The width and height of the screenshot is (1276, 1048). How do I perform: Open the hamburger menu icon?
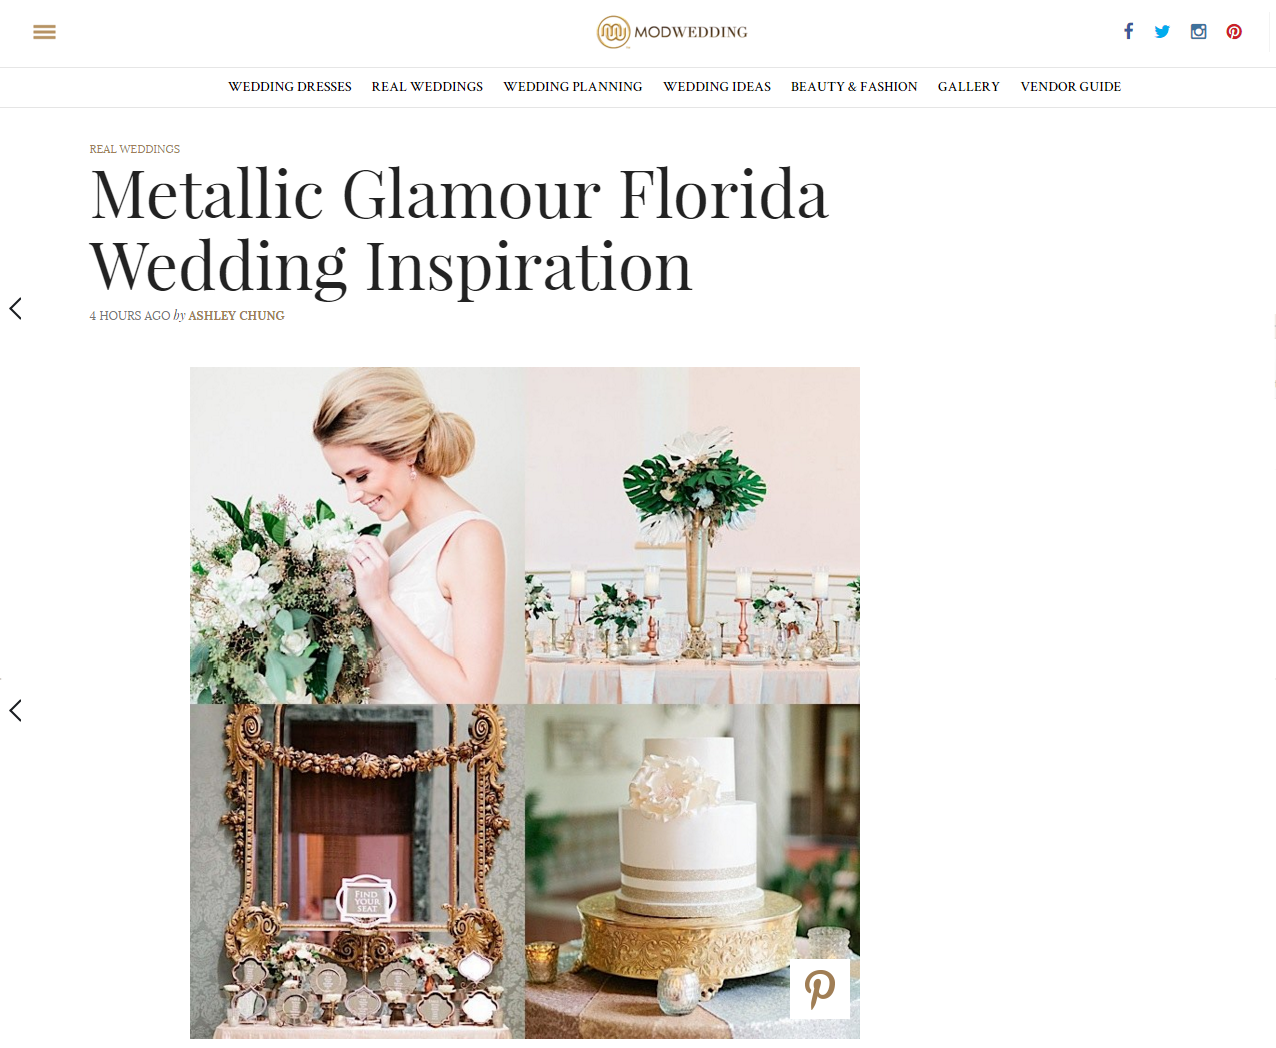pos(44,32)
